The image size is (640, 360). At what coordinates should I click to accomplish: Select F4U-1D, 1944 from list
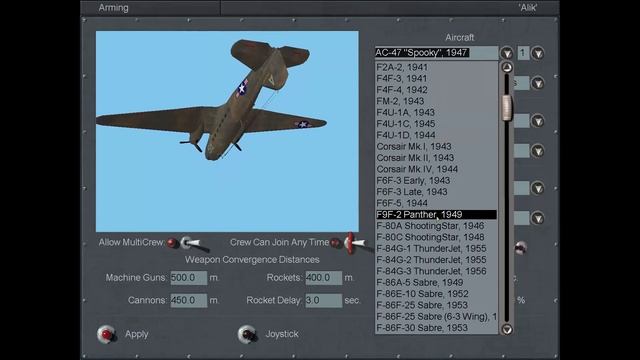(436, 135)
